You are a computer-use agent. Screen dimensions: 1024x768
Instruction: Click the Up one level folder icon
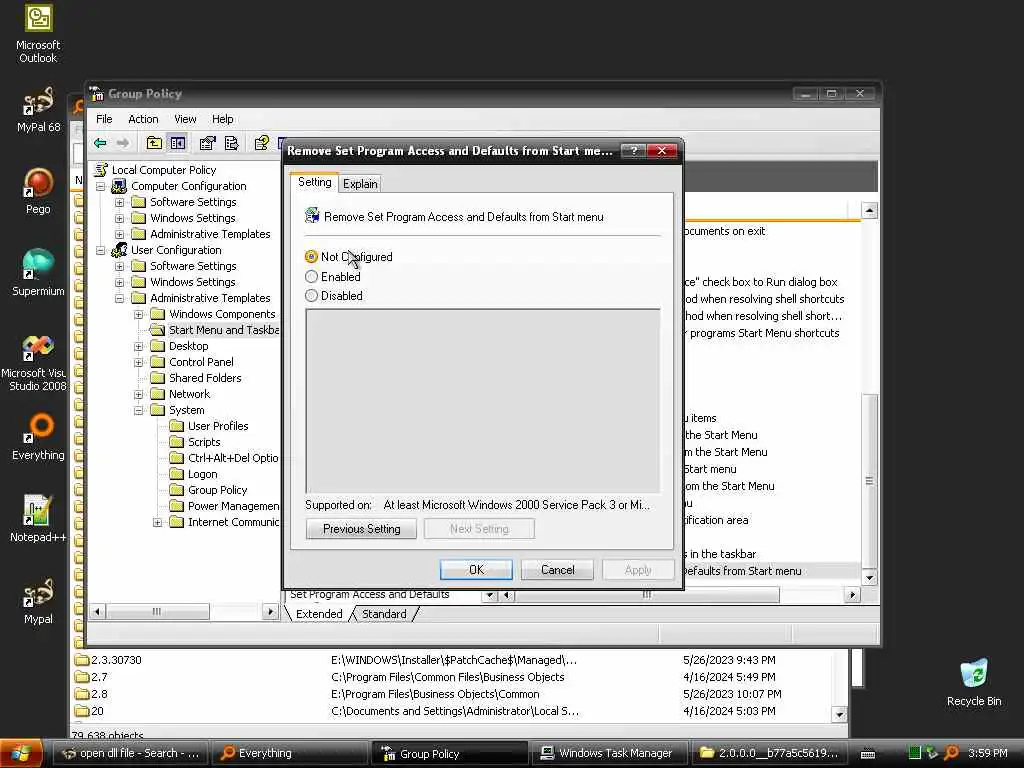coord(154,143)
